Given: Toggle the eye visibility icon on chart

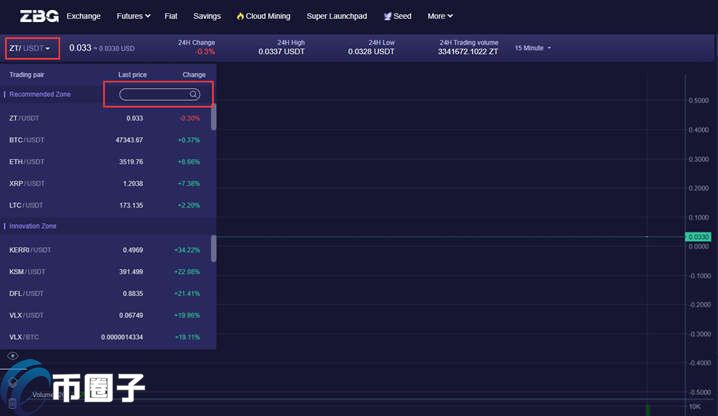Looking at the screenshot, I should pyautogui.click(x=13, y=356).
